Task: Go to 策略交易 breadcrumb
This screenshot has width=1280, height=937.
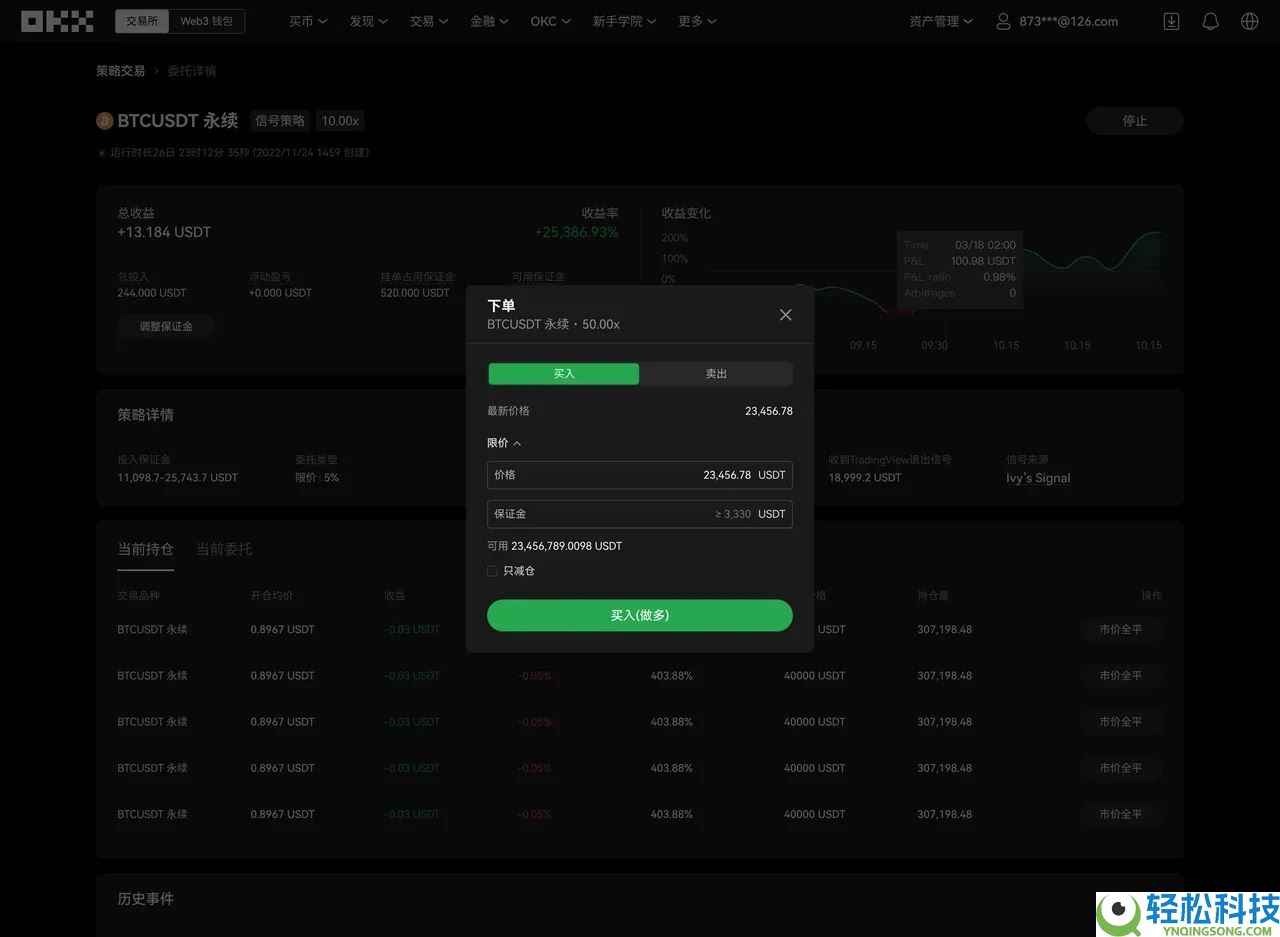Action: 121,71
